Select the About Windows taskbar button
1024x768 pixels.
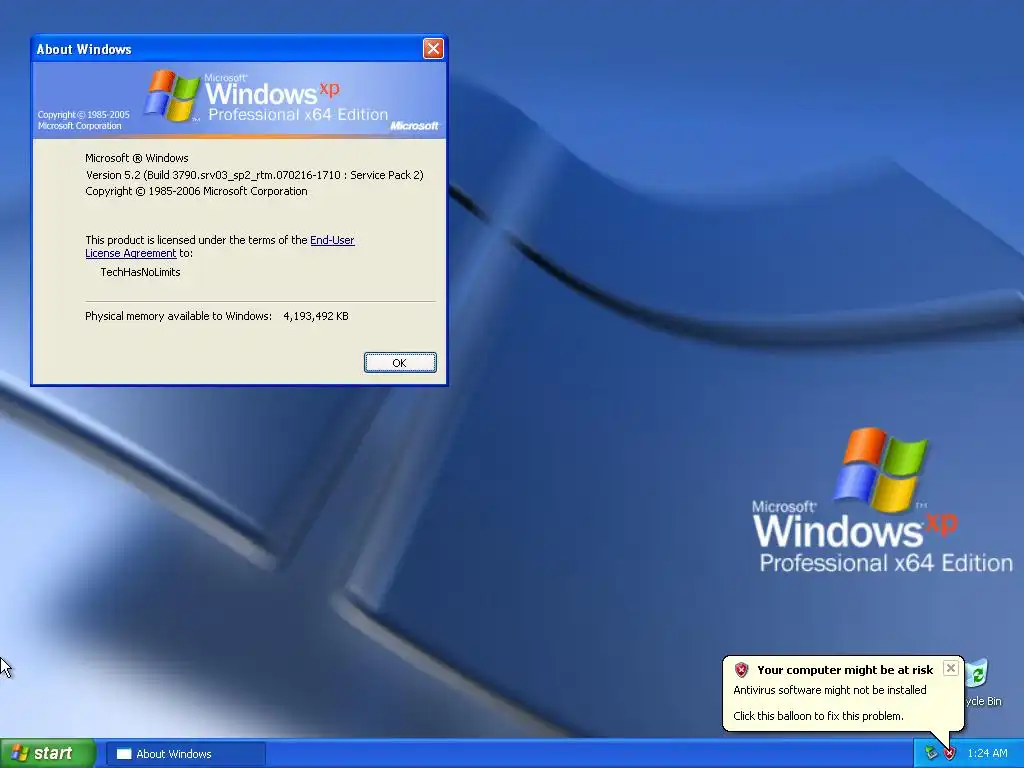point(185,754)
